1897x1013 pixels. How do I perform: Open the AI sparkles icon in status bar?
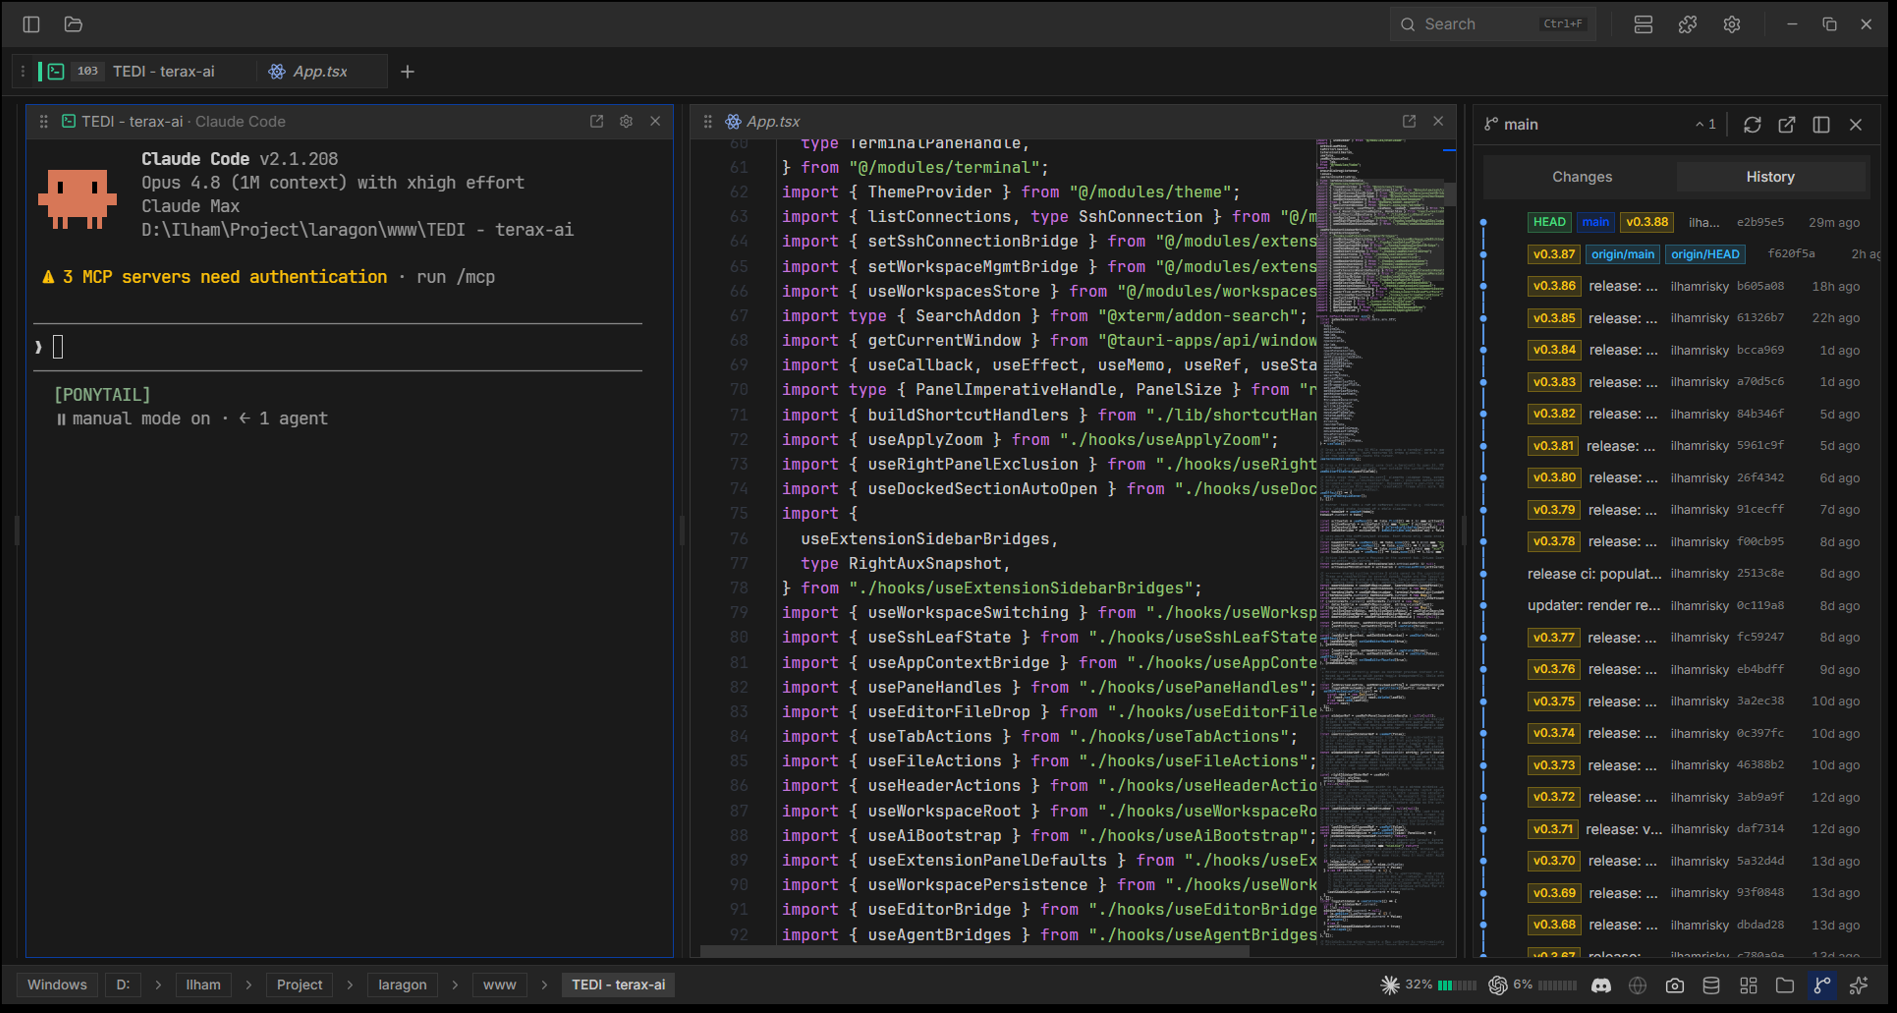pyautogui.click(x=1859, y=985)
